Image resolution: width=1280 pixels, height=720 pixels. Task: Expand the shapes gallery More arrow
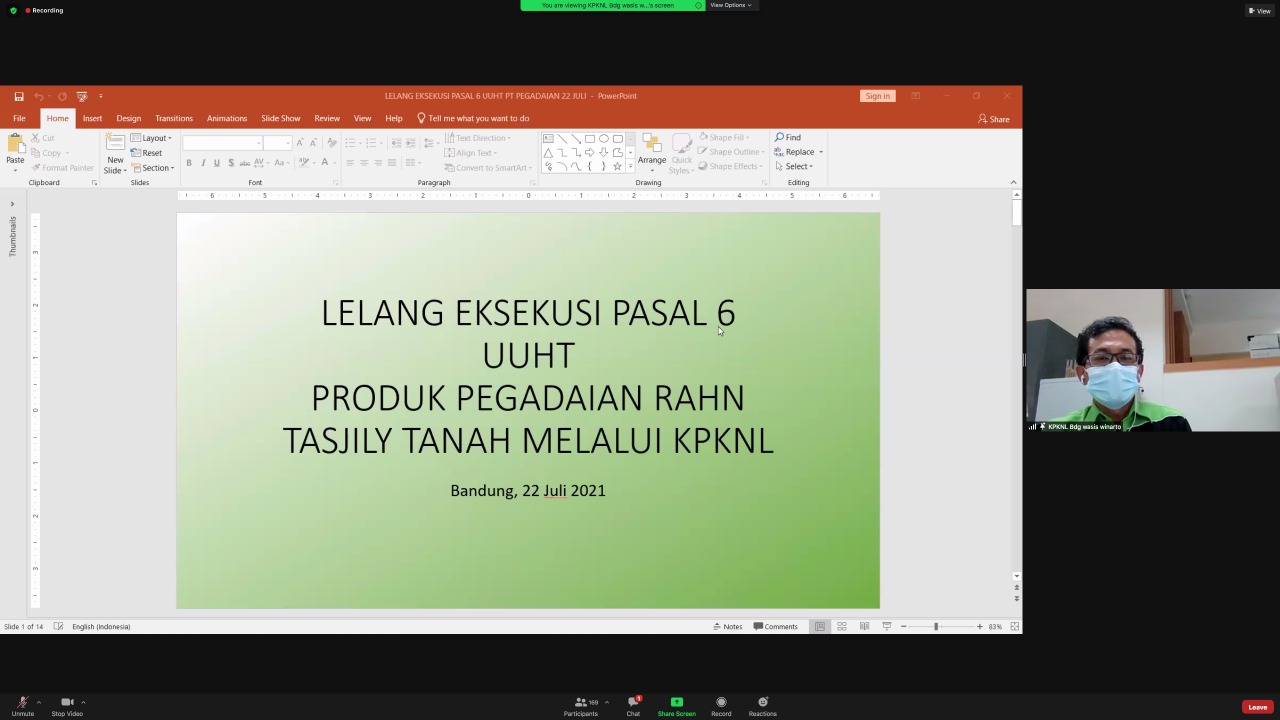click(630, 167)
